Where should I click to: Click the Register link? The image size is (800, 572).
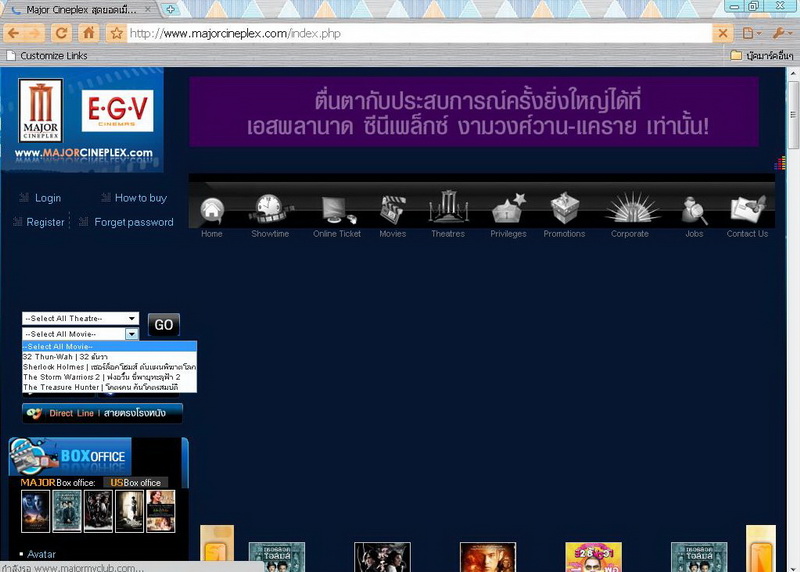tap(45, 222)
